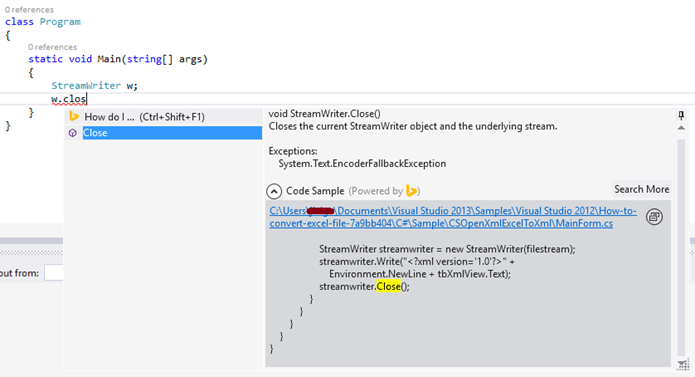Click the purple method icon next to Close
695x377 pixels.
[73, 133]
